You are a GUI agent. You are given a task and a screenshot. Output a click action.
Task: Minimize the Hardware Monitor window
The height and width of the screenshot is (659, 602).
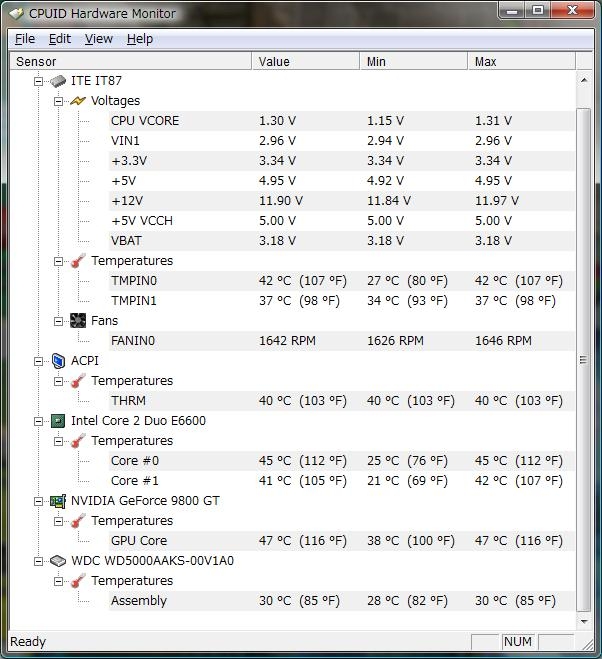point(512,10)
